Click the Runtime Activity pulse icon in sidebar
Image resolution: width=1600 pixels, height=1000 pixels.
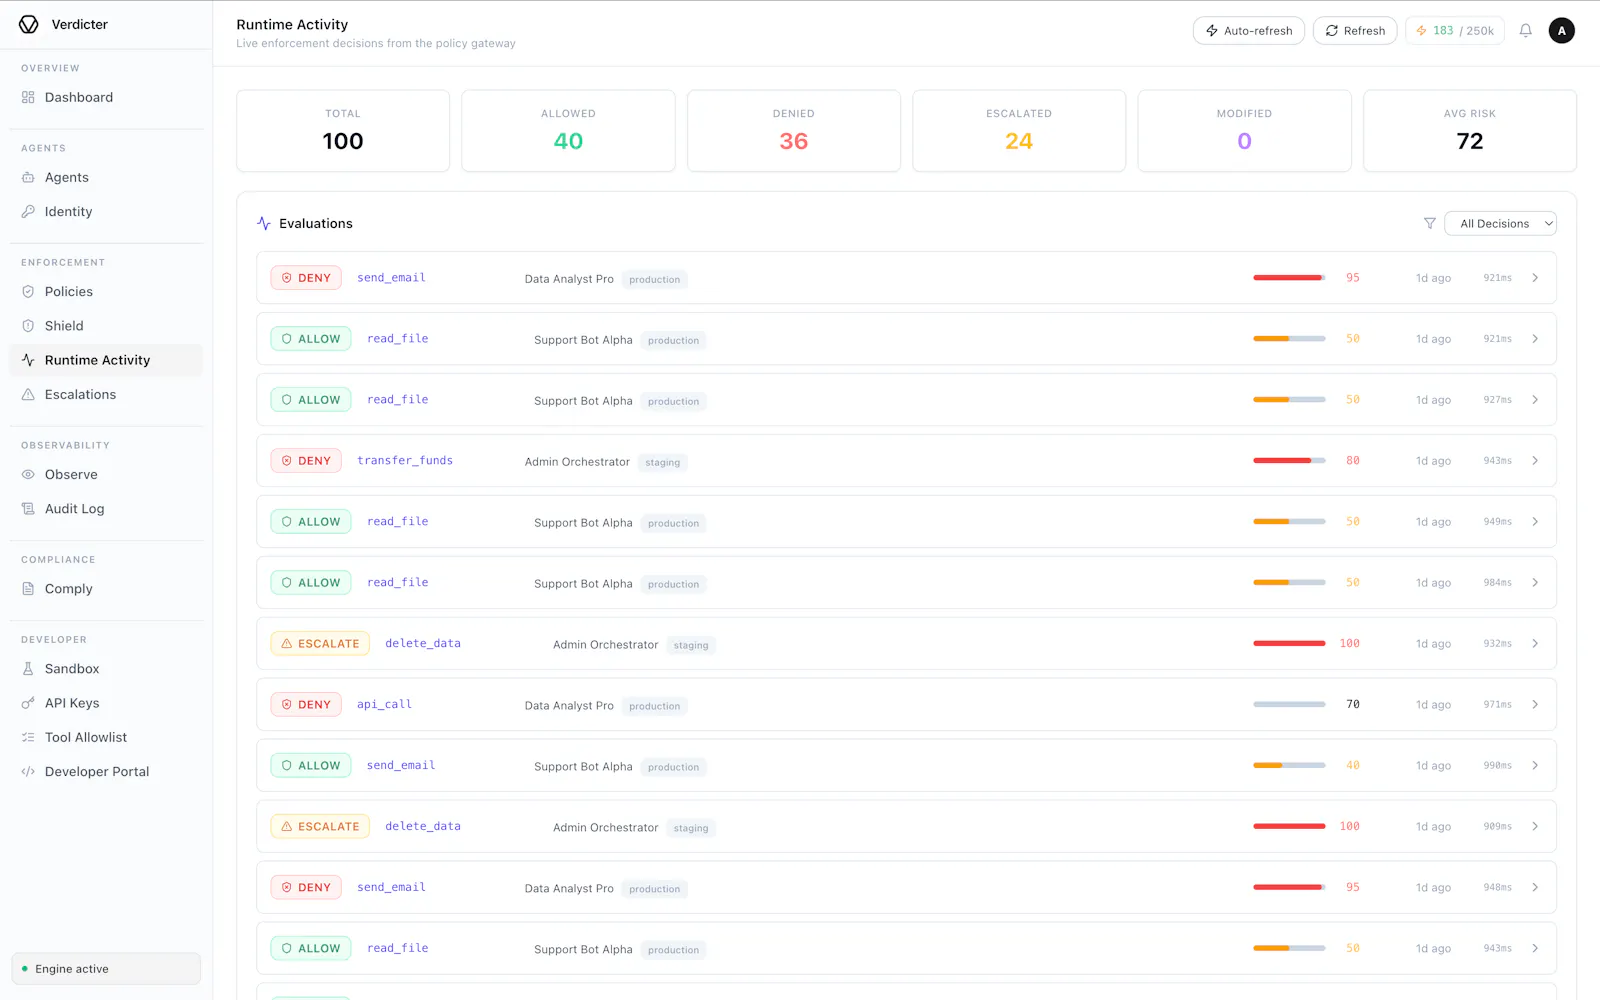pyautogui.click(x=28, y=360)
